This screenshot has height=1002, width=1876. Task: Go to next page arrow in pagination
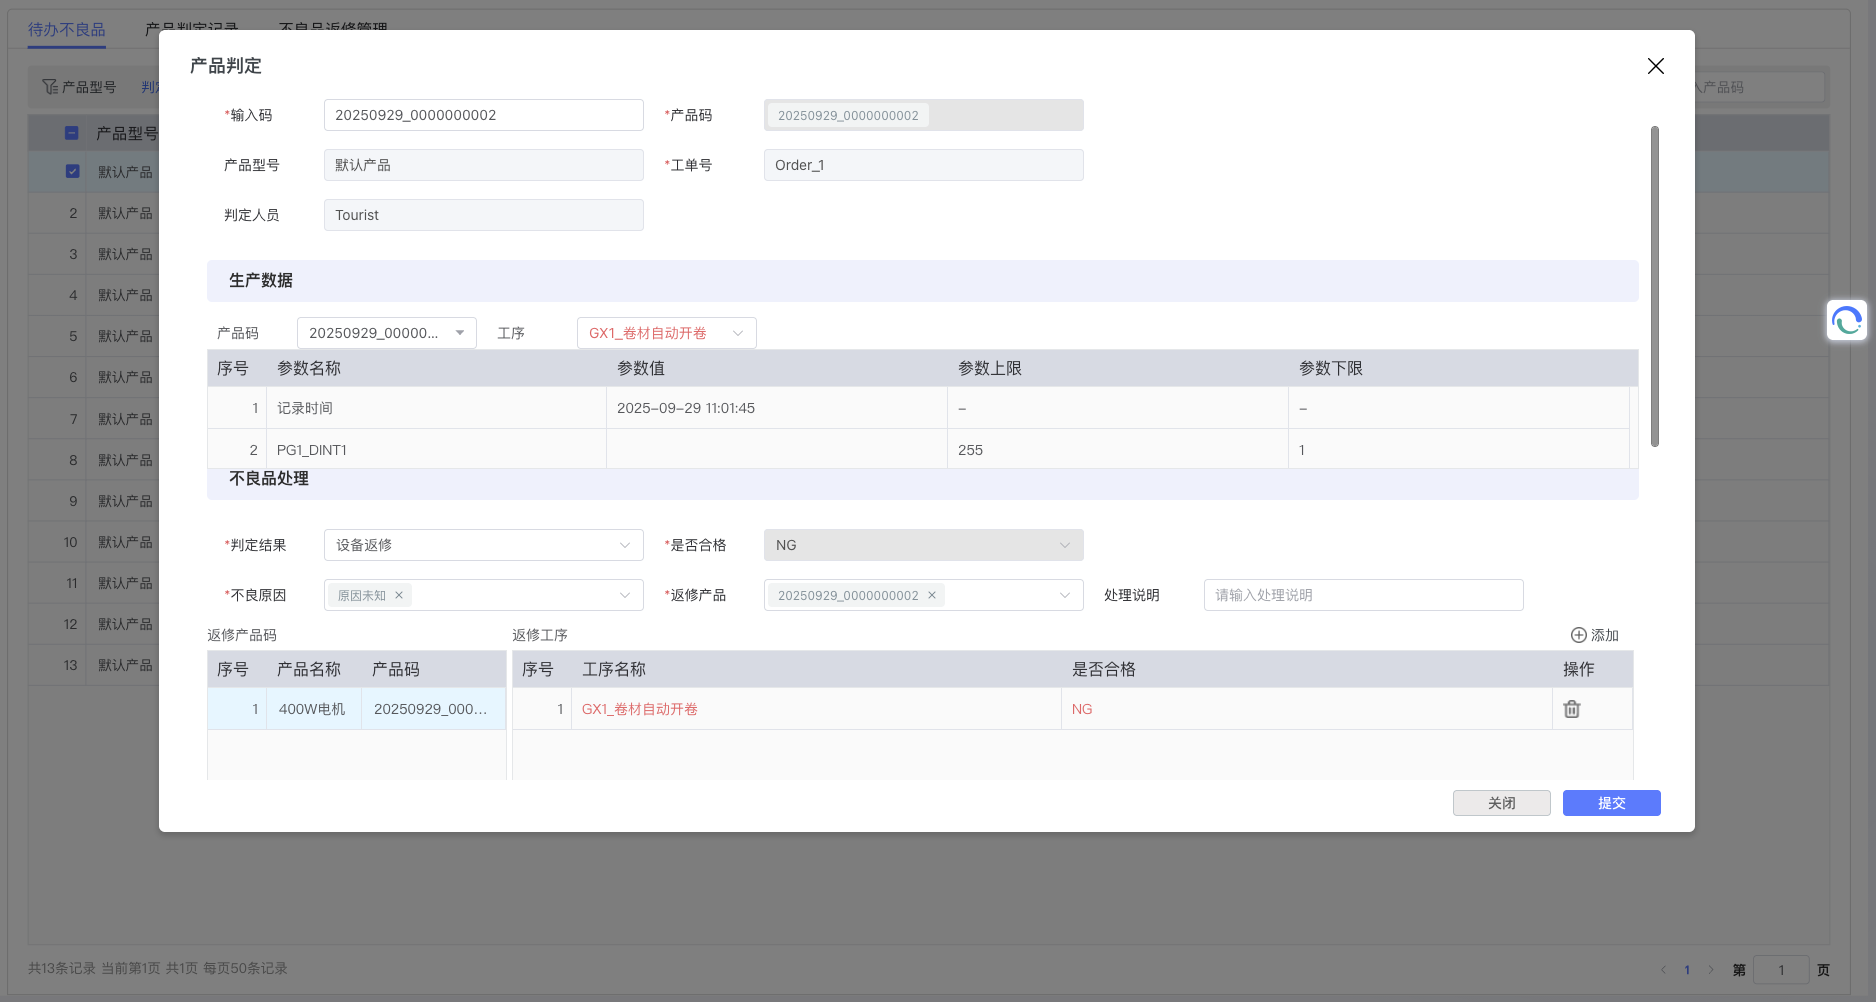tap(1711, 969)
